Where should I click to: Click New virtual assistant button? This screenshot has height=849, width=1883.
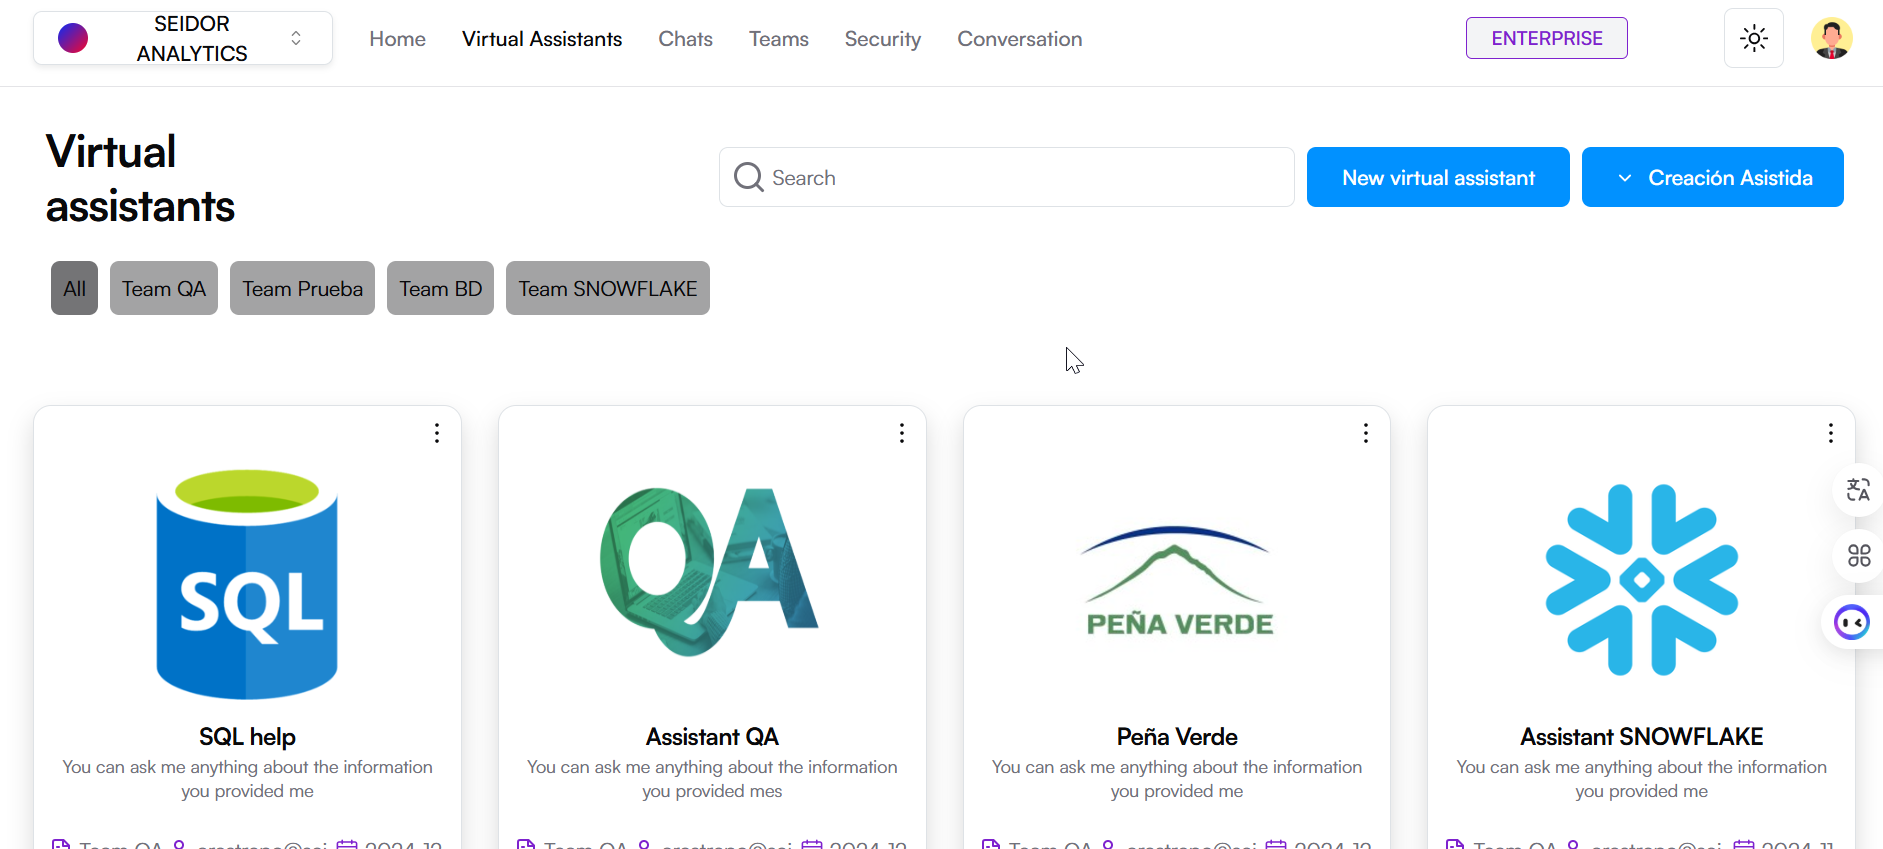(x=1437, y=178)
